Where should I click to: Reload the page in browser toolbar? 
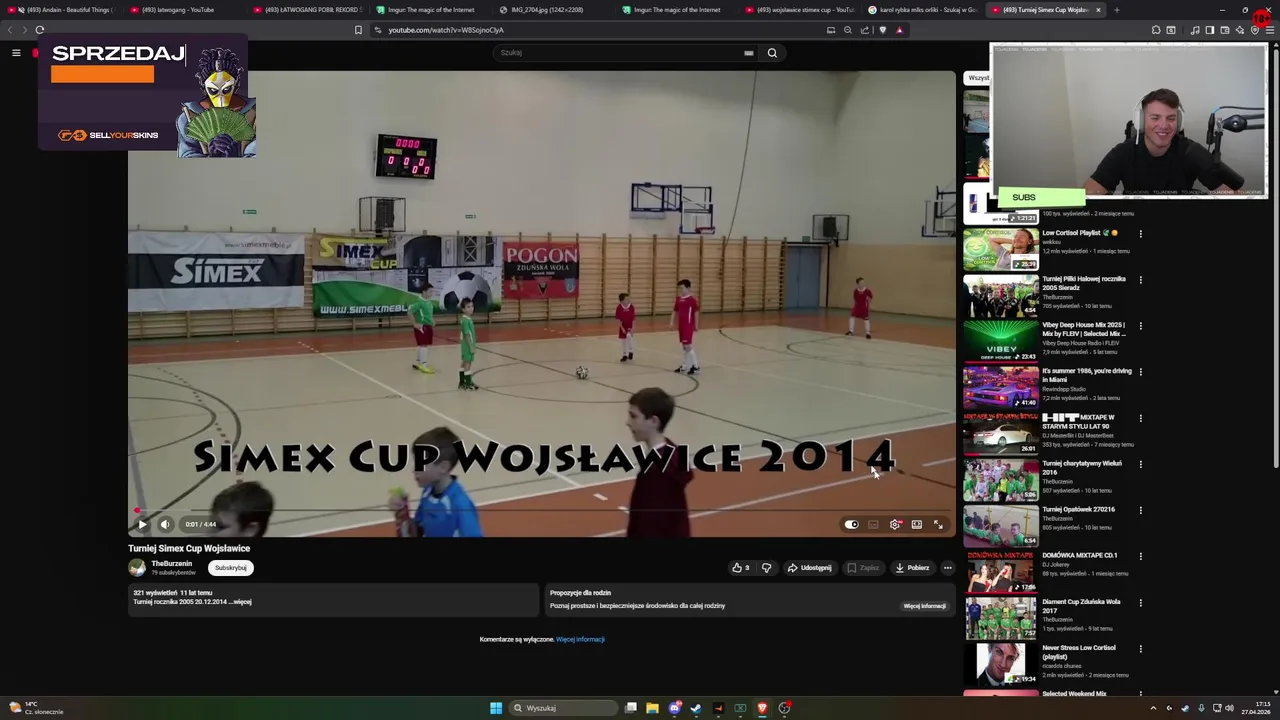[39, 30]
